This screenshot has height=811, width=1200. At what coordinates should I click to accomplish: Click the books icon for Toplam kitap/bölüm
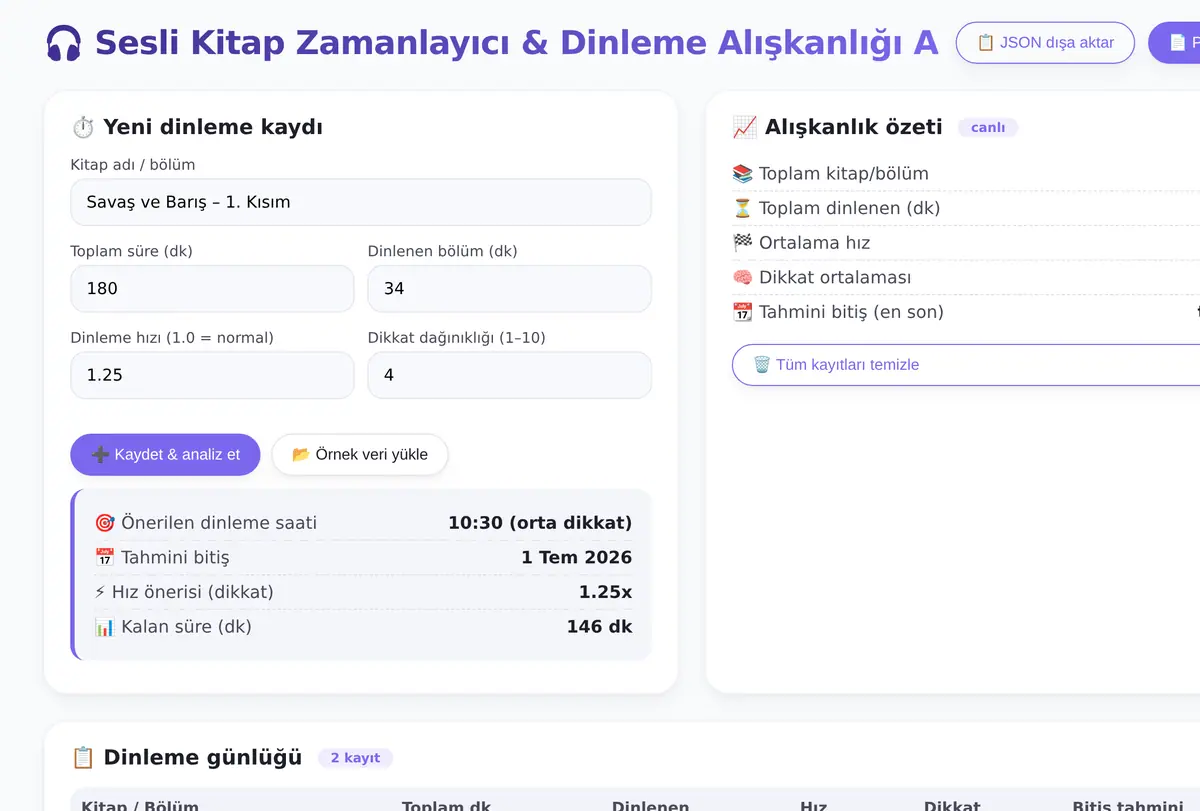[742, 174]
